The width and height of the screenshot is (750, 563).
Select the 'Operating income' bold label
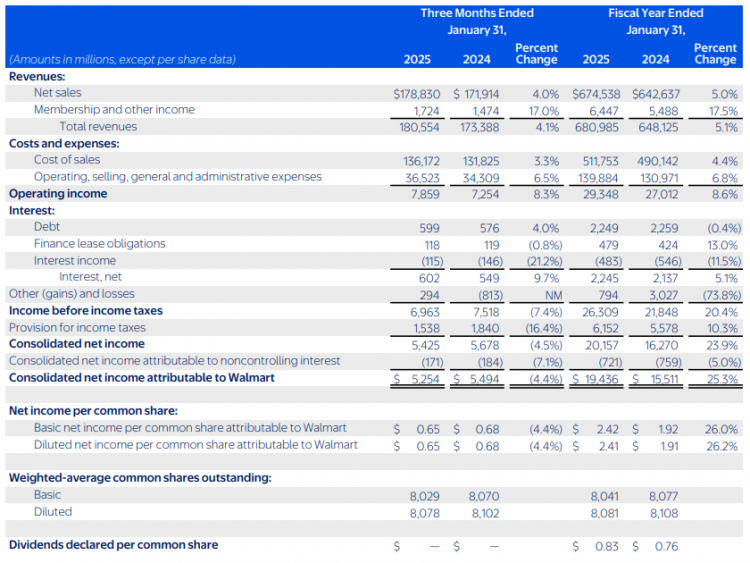pyautogui.click(x=58, y=193)
